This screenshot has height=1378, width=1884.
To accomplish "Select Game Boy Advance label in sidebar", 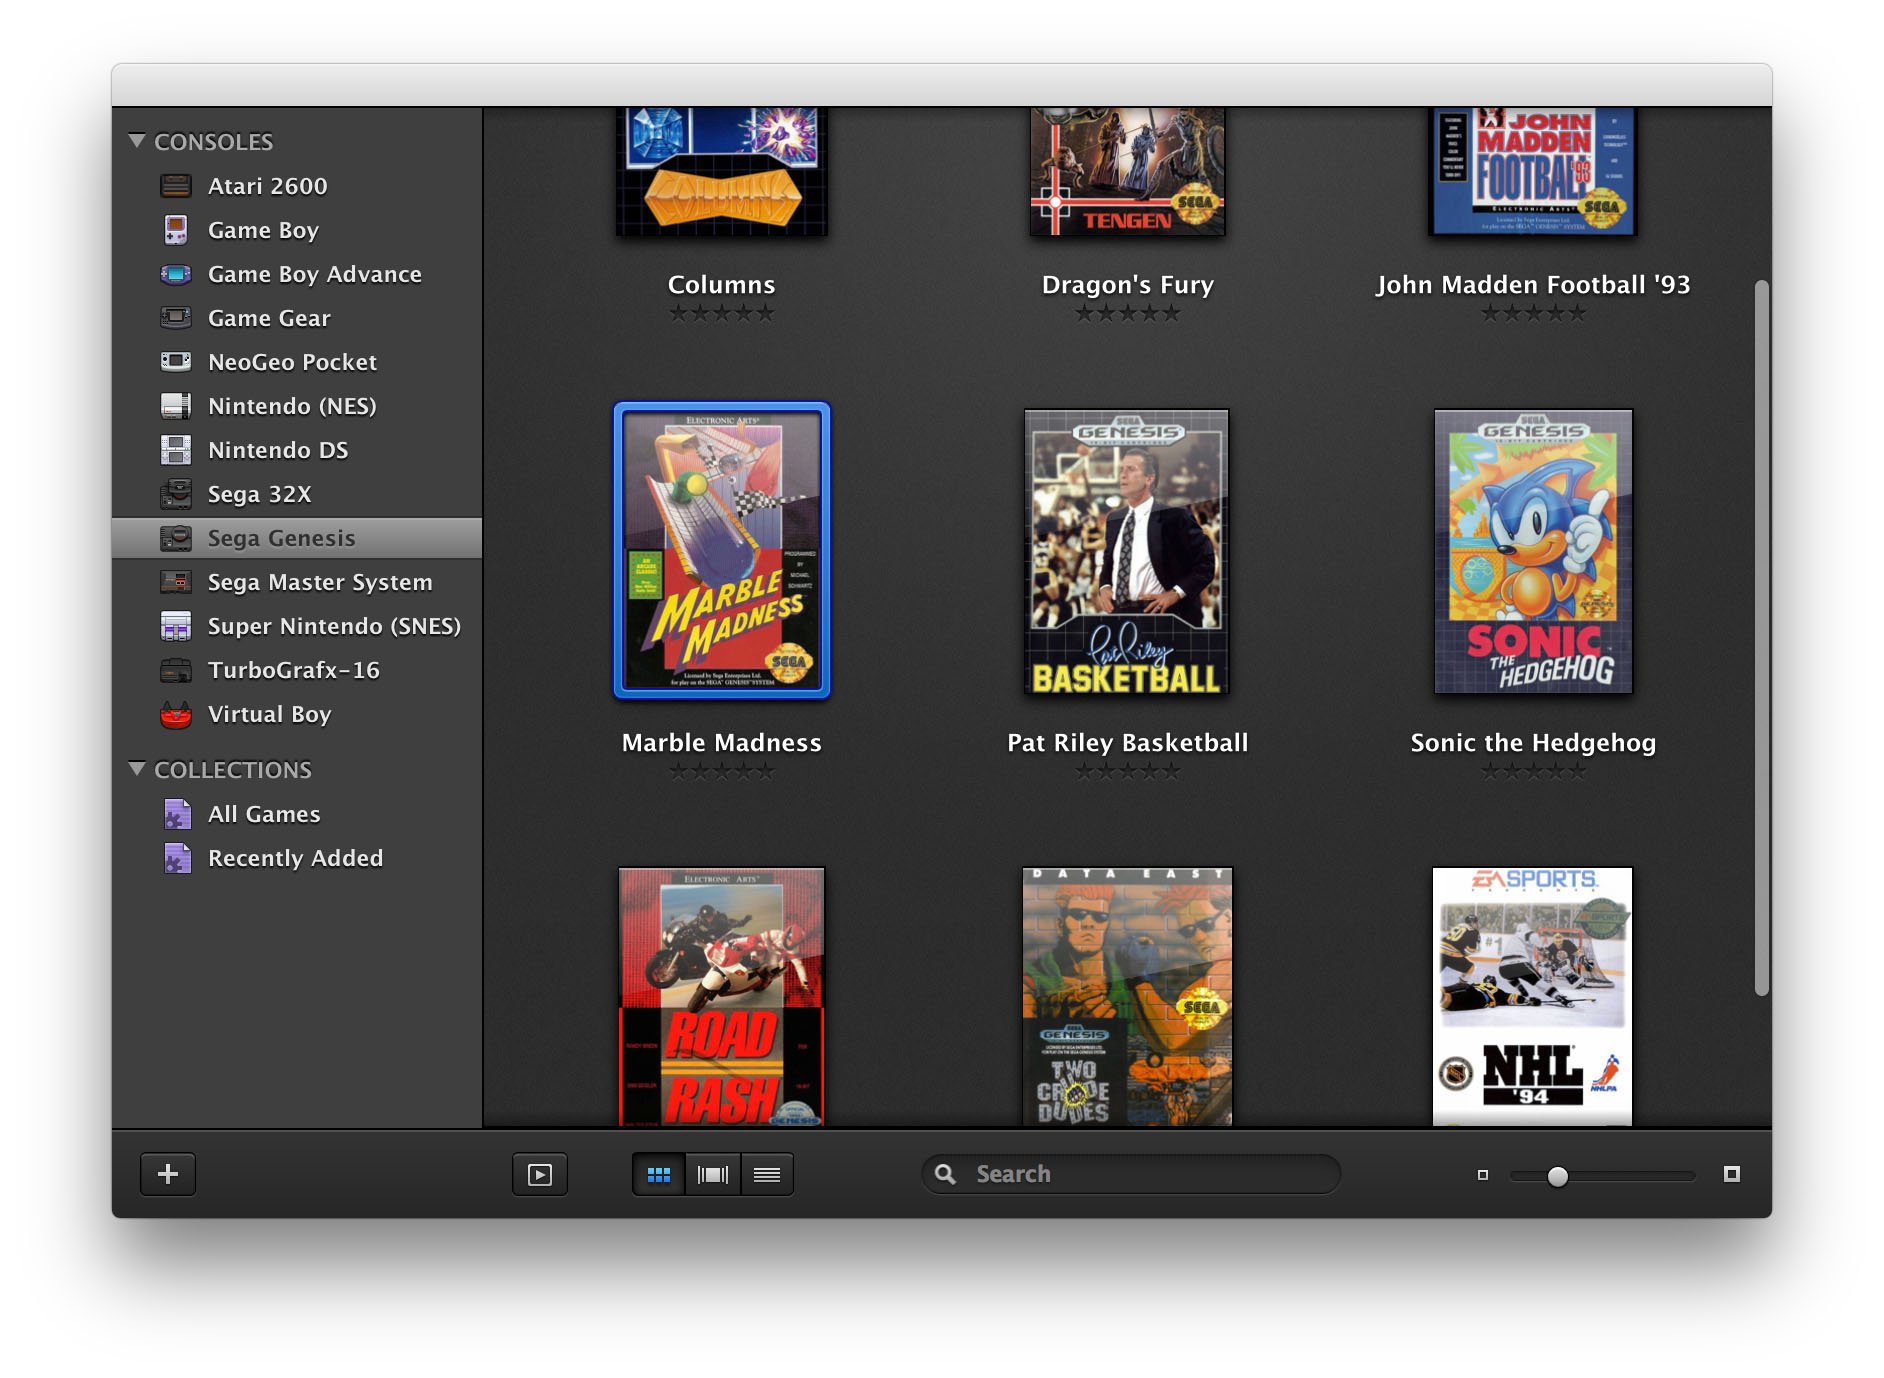I will click(x=315, y=274).
